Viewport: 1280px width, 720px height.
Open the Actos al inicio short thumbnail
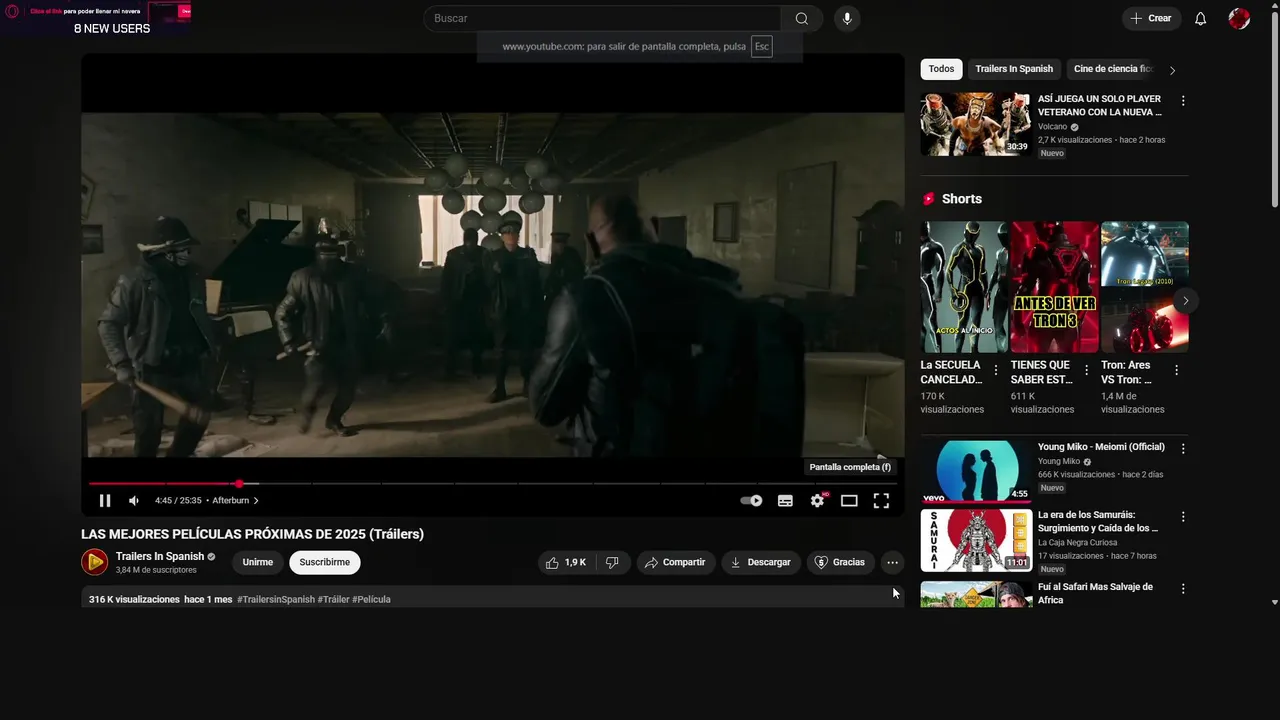point(964,287)
